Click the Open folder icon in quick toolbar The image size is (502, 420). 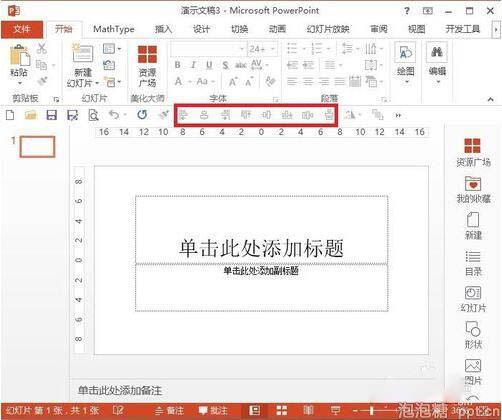coord(30,115)
